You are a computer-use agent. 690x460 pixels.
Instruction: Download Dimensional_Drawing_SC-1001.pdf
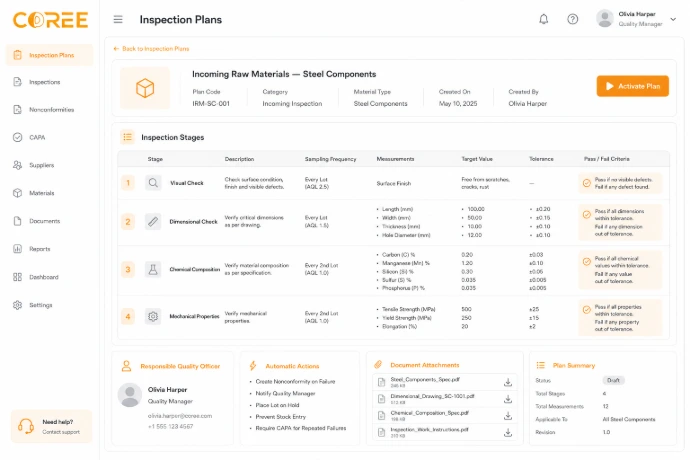(x=508, y=399)
